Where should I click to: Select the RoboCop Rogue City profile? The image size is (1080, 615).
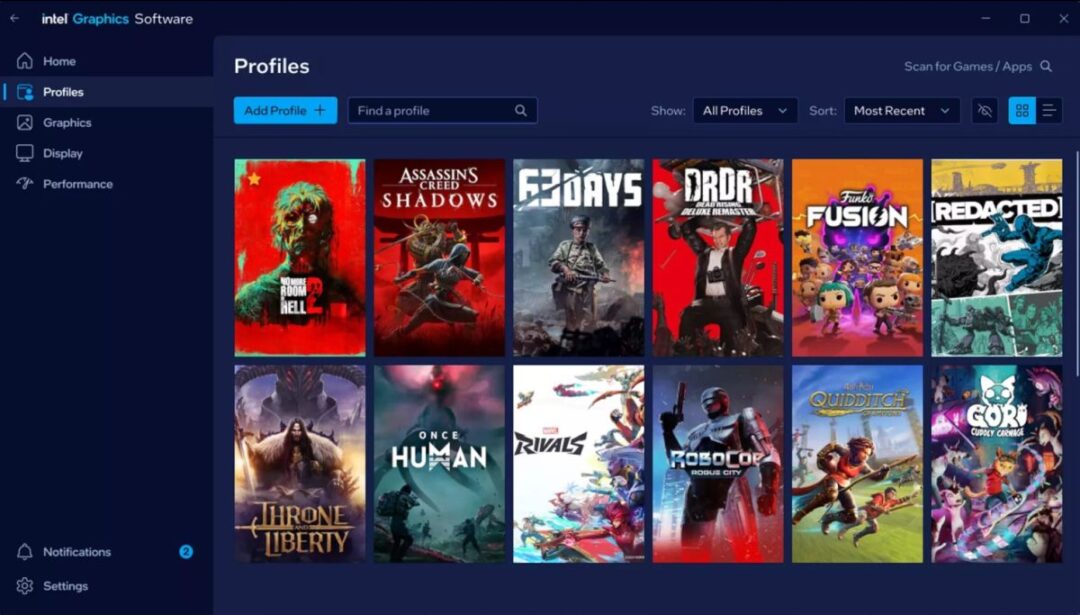[x=718, y=463]
